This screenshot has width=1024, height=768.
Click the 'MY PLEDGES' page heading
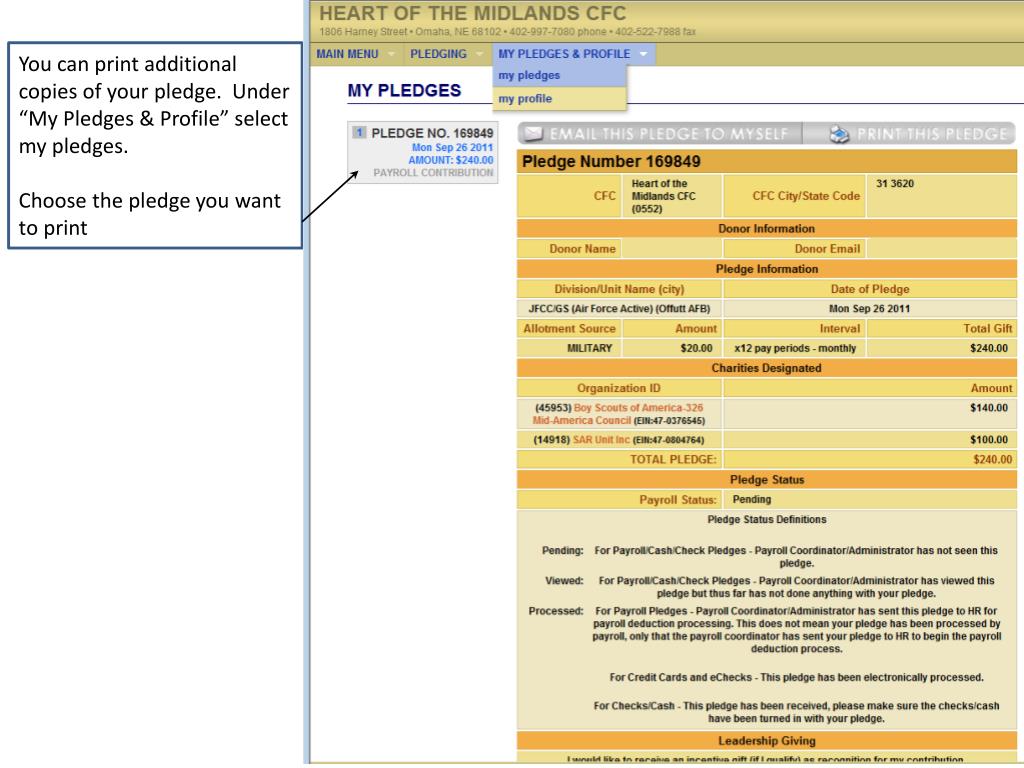click(x=404, y=91)
